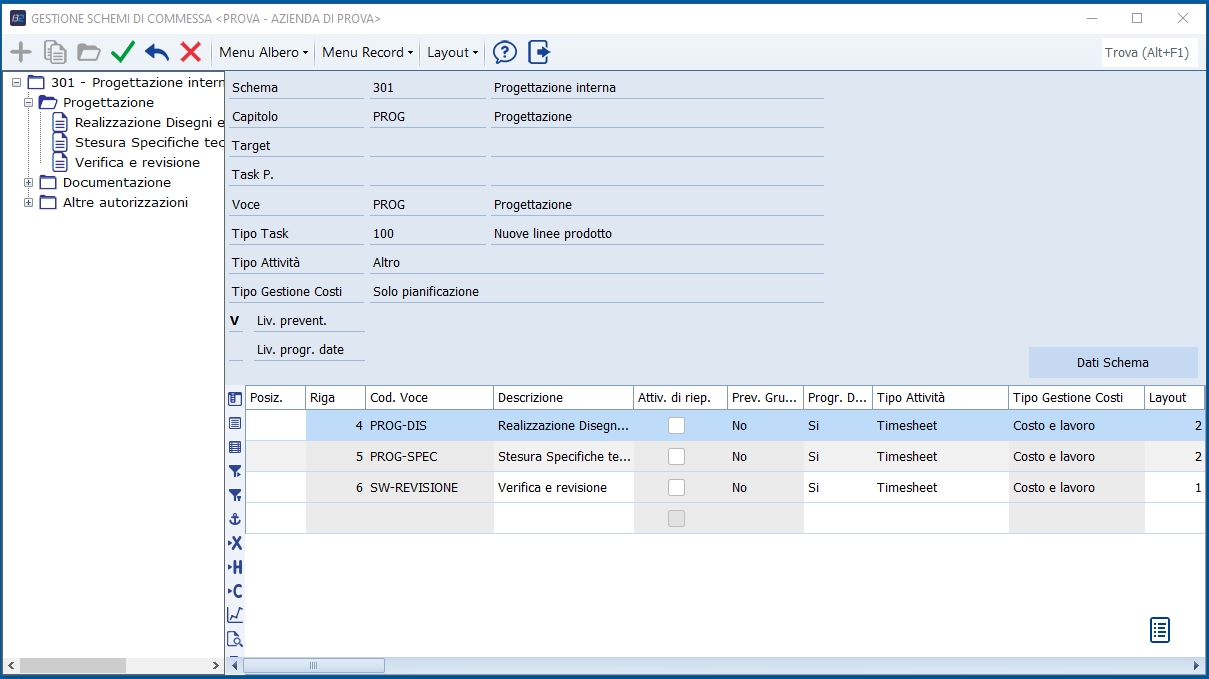Image resolution: width=1209 pixels, height=679 pixels.
Task: Toggle Attiv. di riep. checkbox for PROG-DIS row
Action: click(677, 425)
